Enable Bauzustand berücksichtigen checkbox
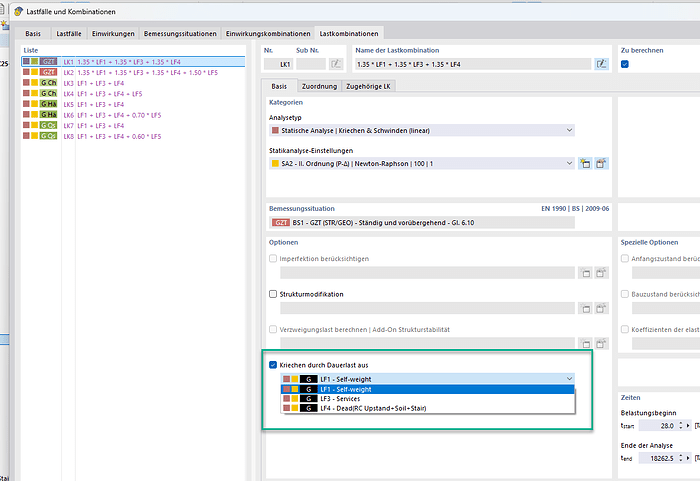 coord(625,294)
